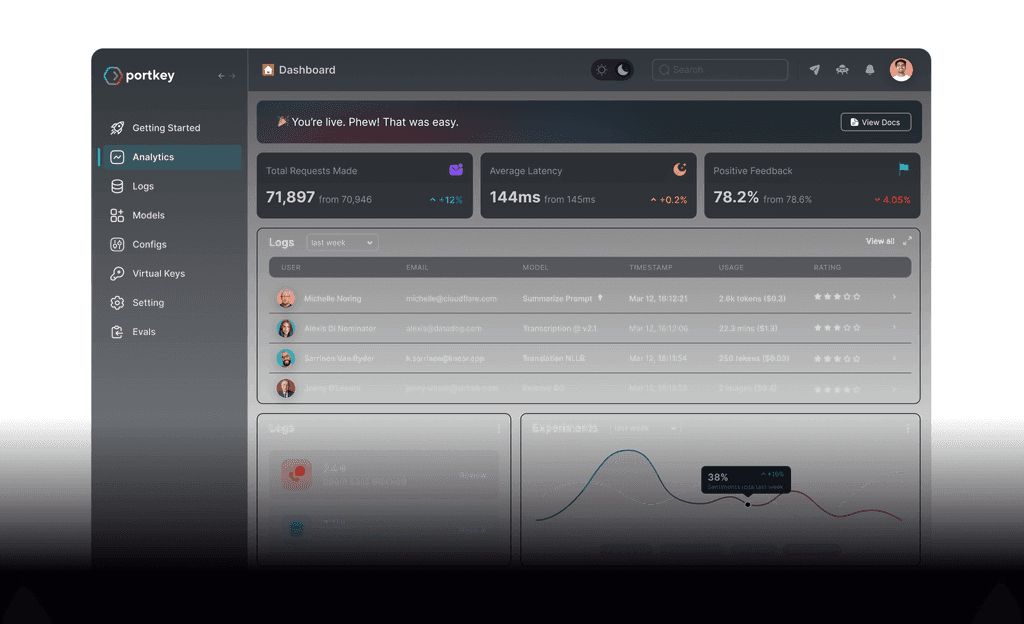Click the notification bell icon
1024x624 pixels.
tap(869, 70)
